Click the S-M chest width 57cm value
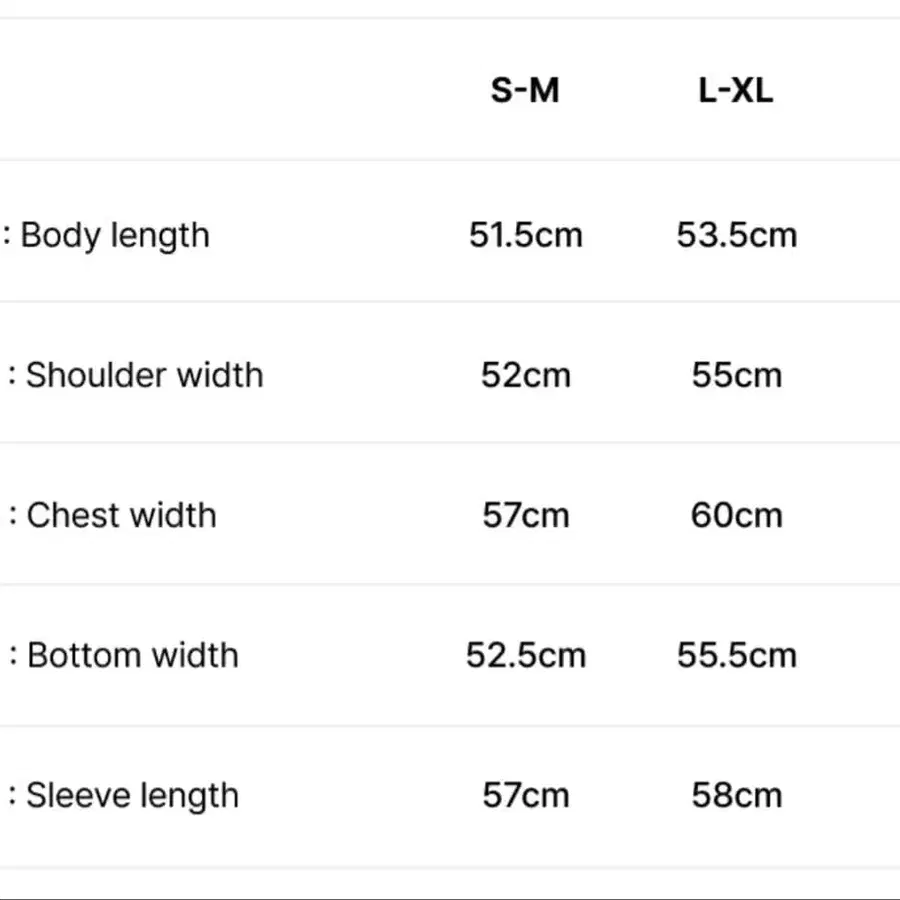 (525, 516)
